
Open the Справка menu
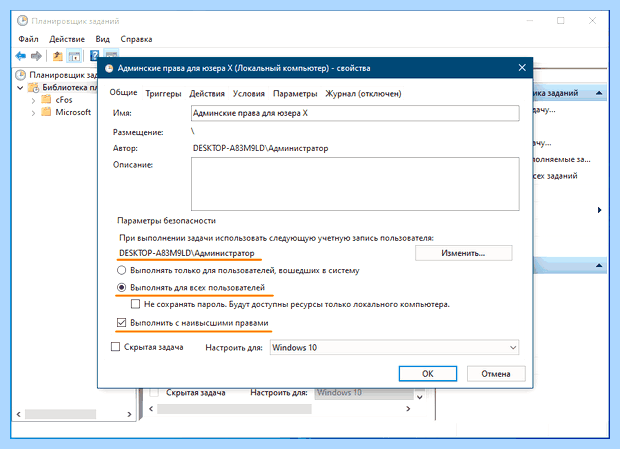coord(136,39)
